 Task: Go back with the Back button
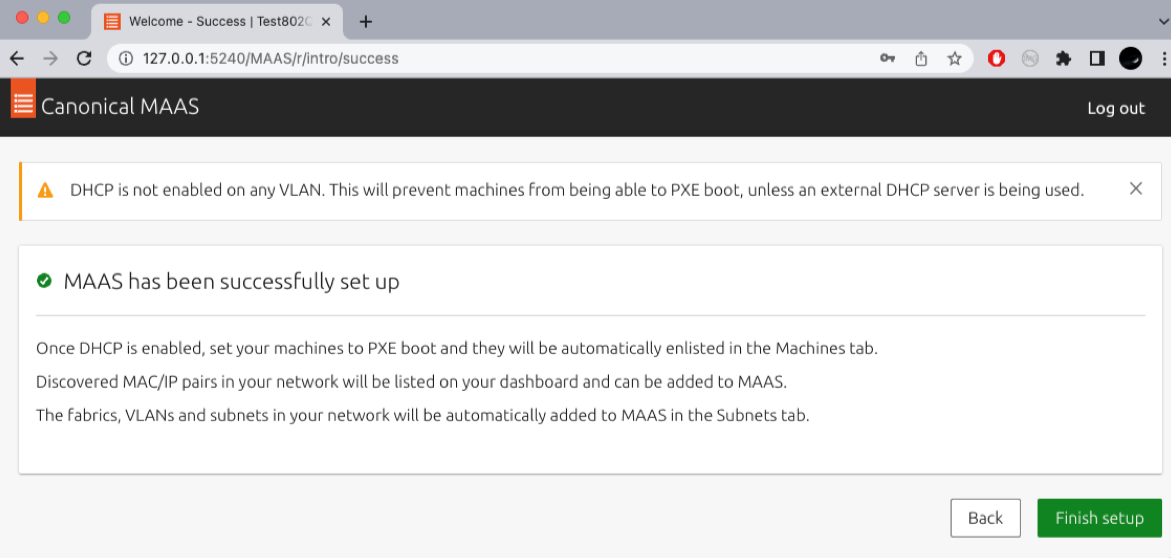tap(985, 518)
